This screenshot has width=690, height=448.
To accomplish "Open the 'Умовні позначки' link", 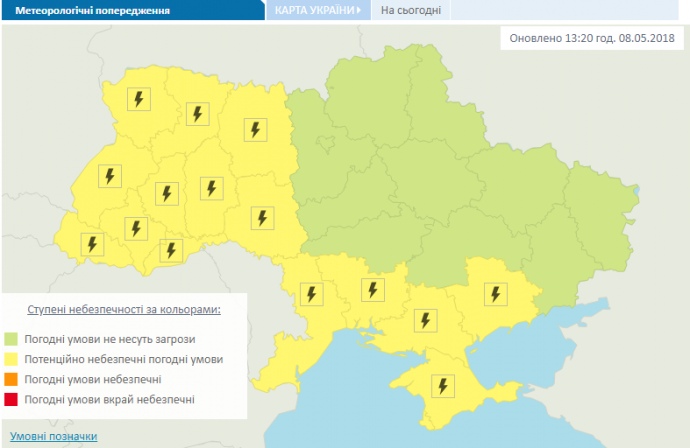I will 54,437.
